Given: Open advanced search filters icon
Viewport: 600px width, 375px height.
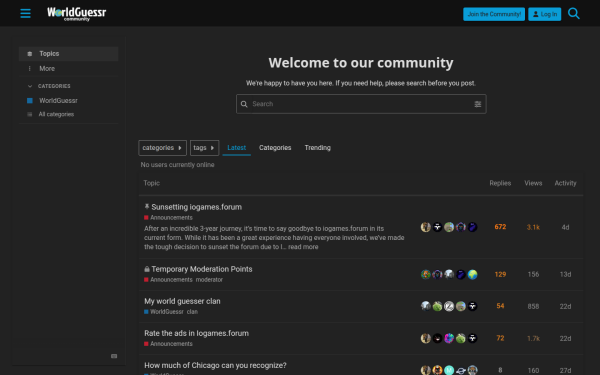Looking at the screenshot, I should click(x=478, y=104).
